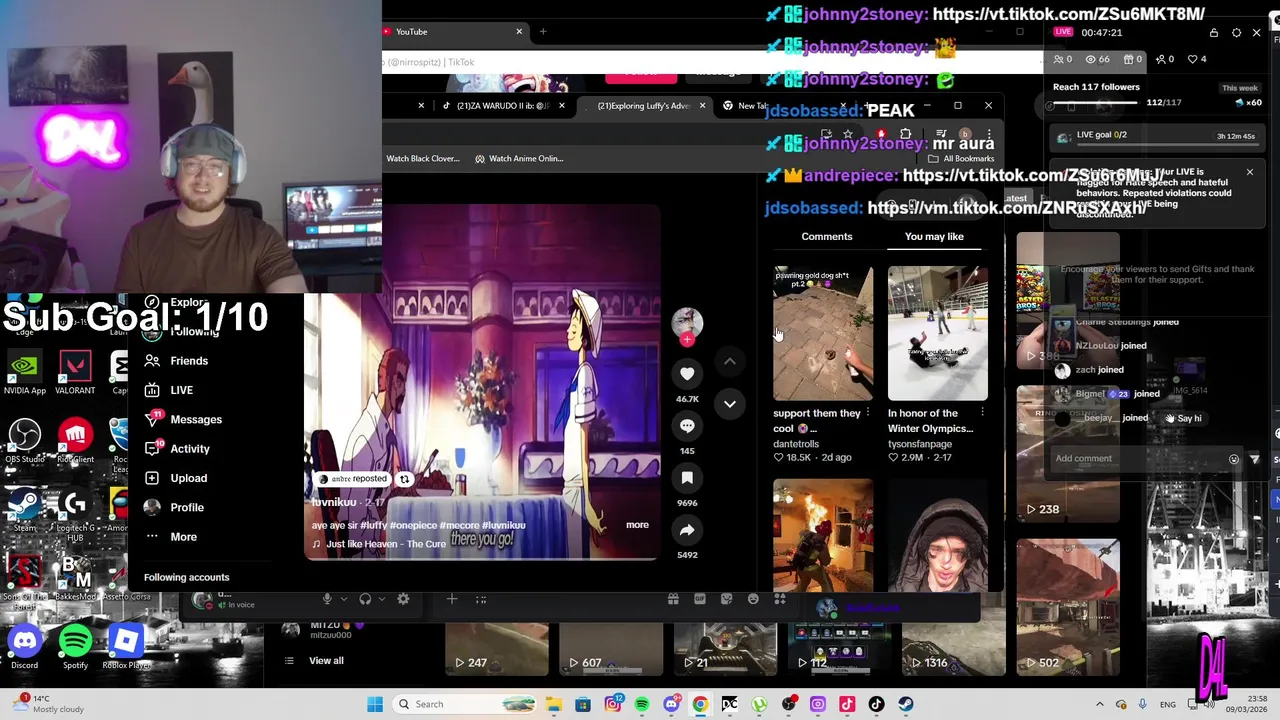
Task: Open the dantetrolls 'support them they cool' video
Action: (x=823, y=333)
